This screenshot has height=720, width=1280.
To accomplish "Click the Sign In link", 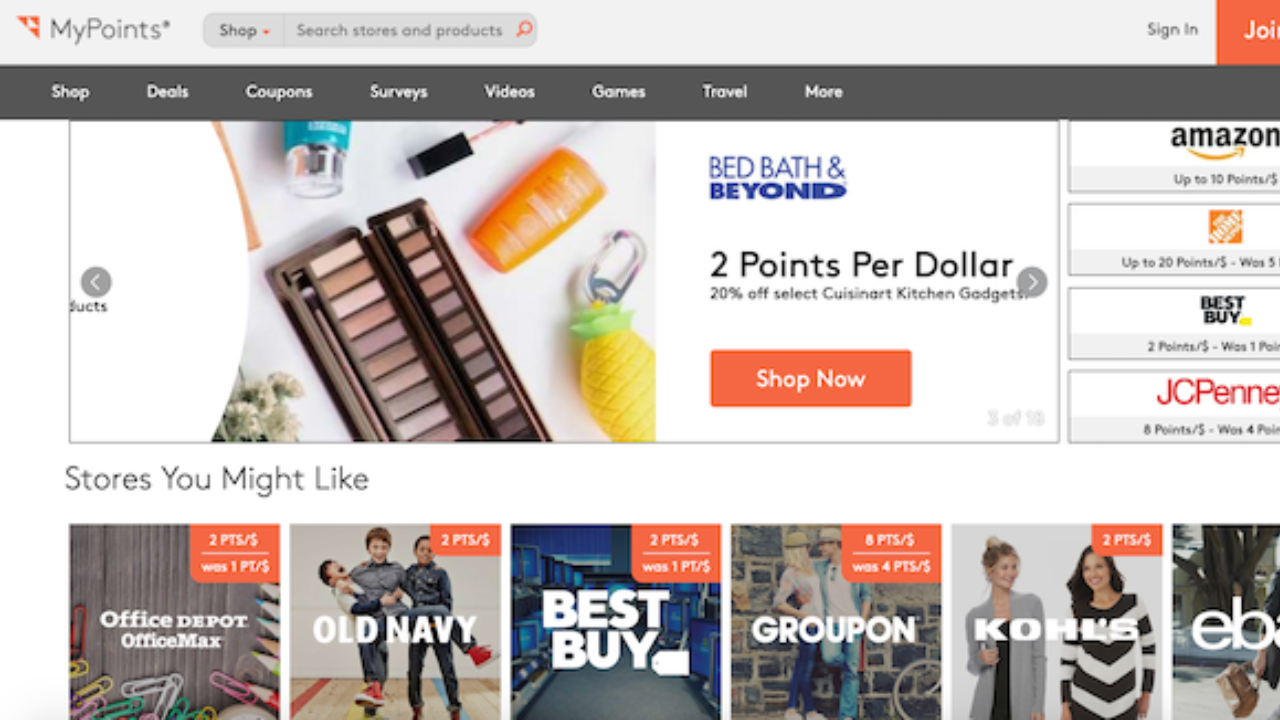I will tap(1172, 30).
